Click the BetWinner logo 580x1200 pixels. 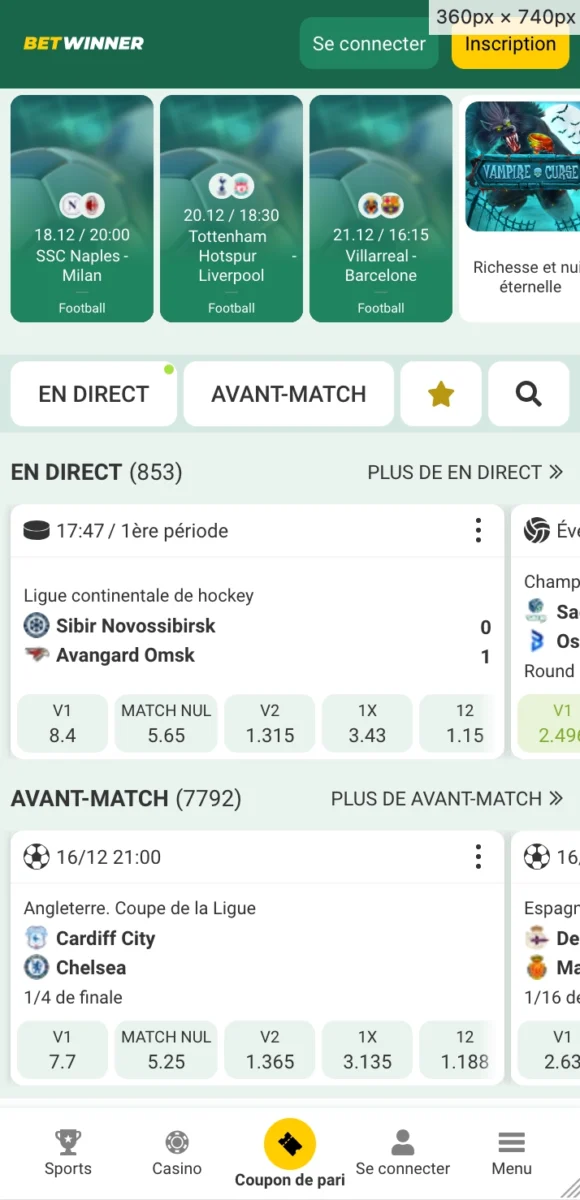(x=83, y=43)
